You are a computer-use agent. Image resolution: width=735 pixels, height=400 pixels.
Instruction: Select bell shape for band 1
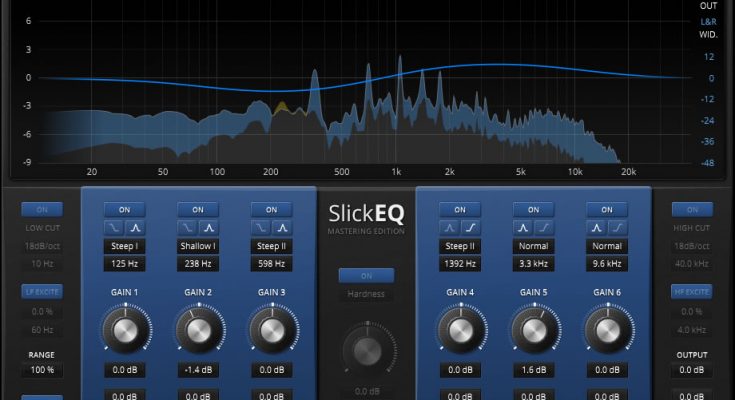134,229
